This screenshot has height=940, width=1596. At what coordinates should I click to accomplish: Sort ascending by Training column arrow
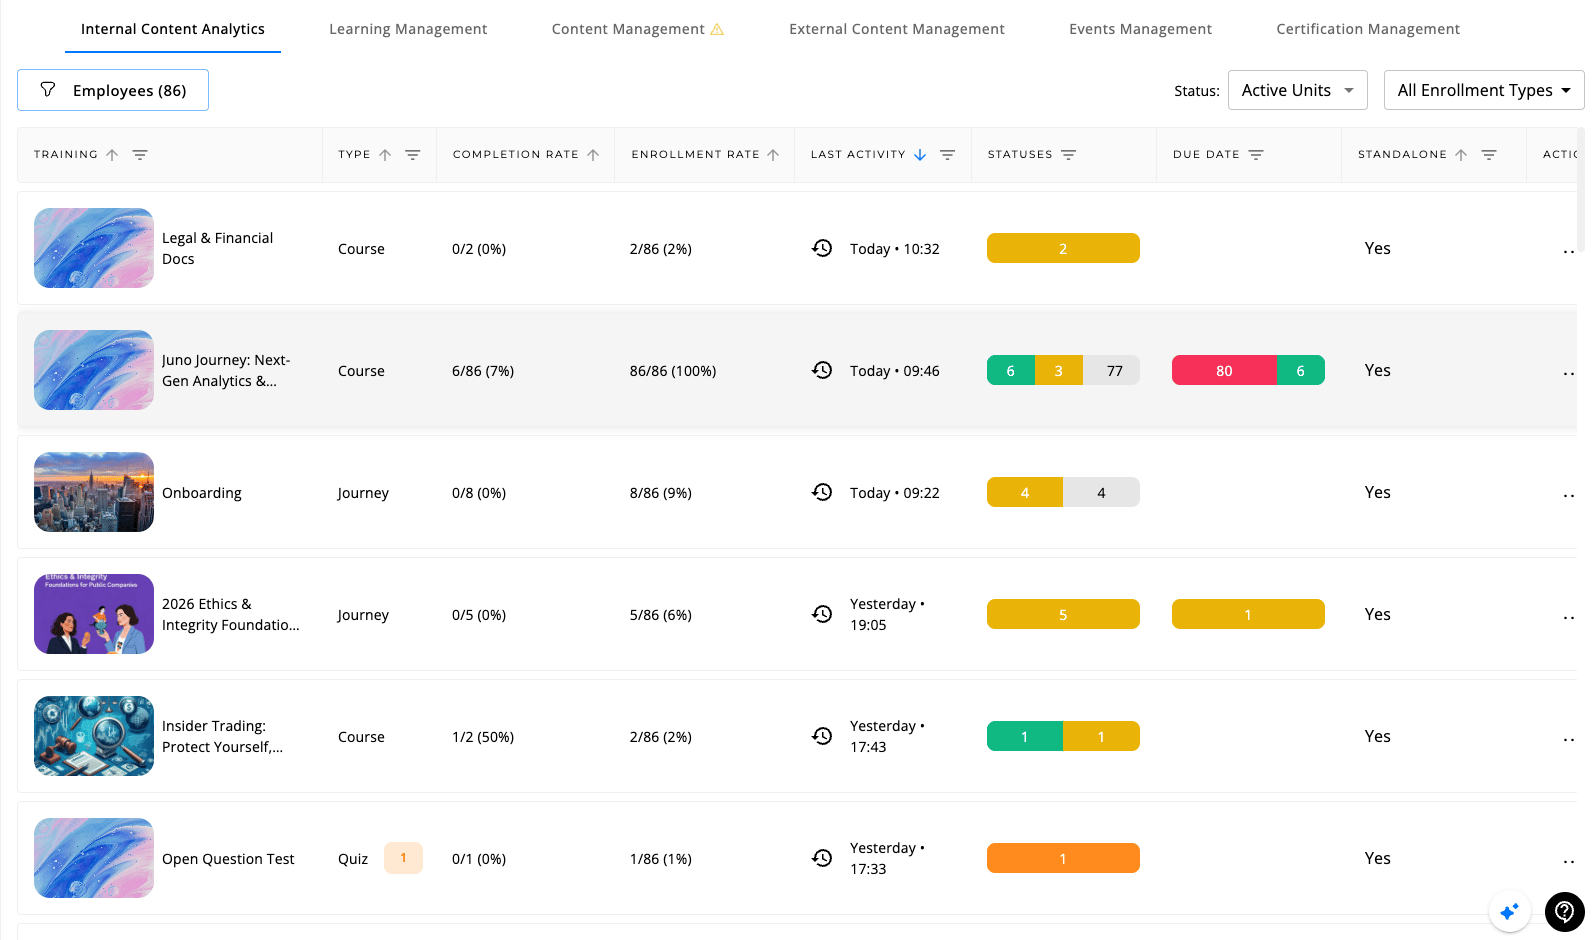point(112,155)
